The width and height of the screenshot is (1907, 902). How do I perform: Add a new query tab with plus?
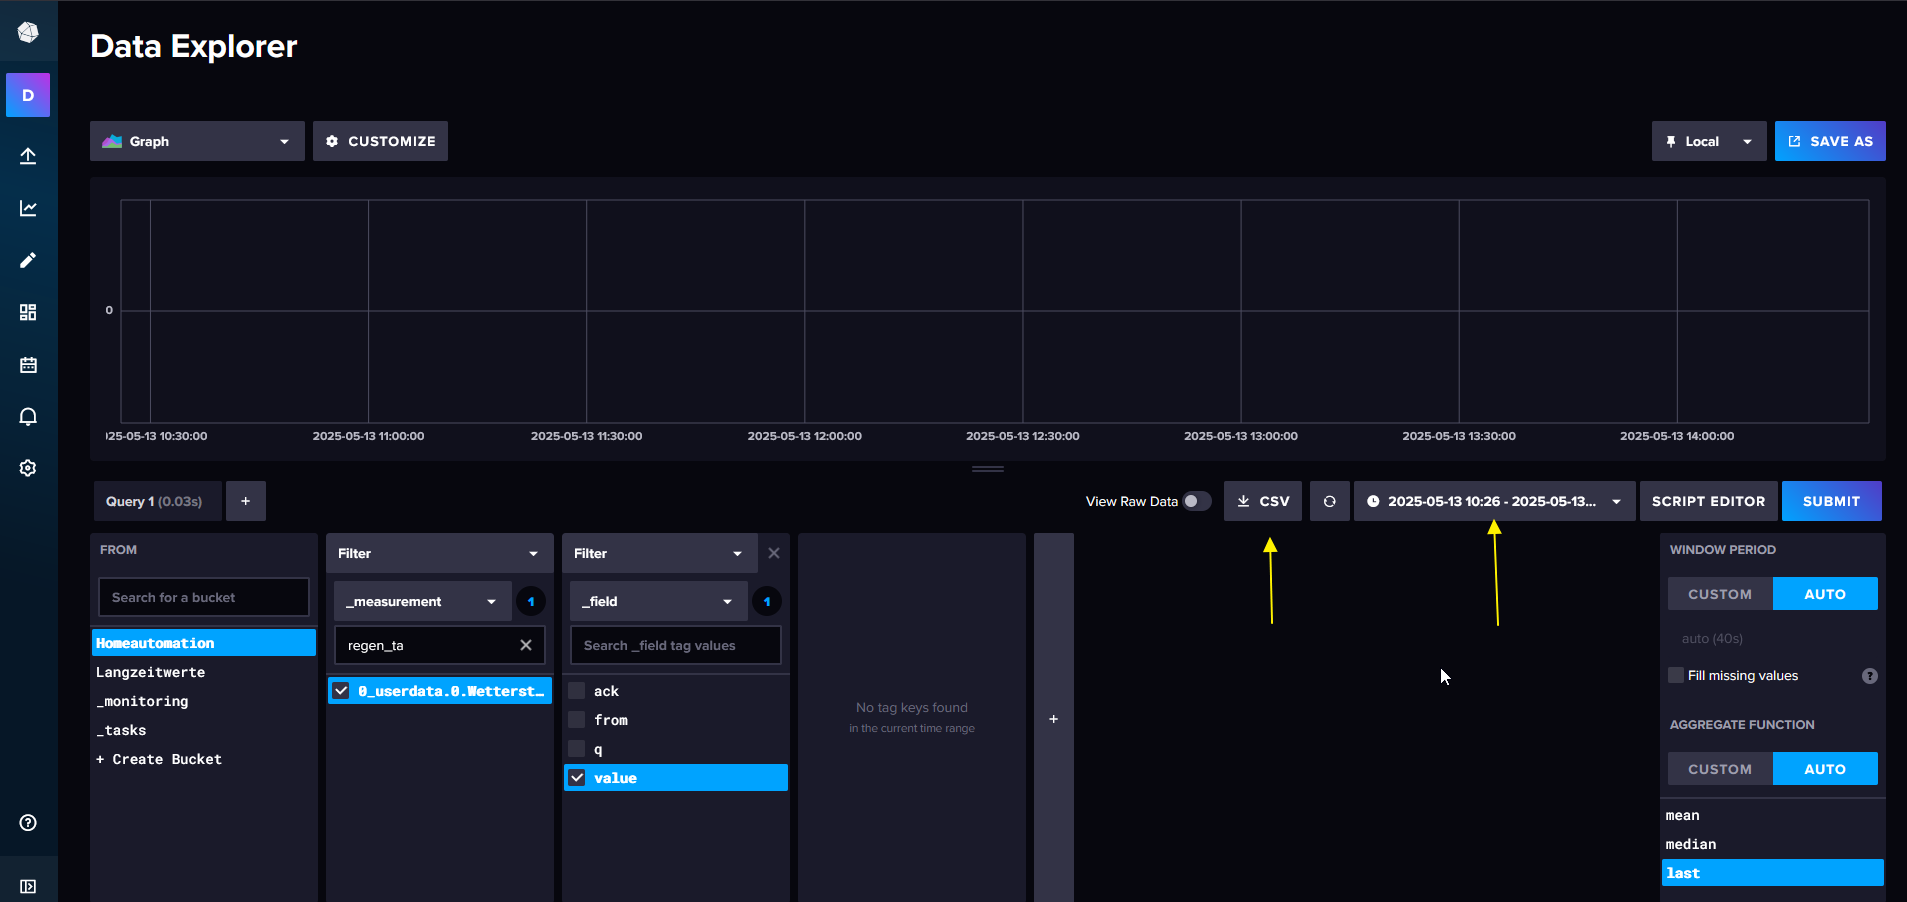tap(246, 501)
